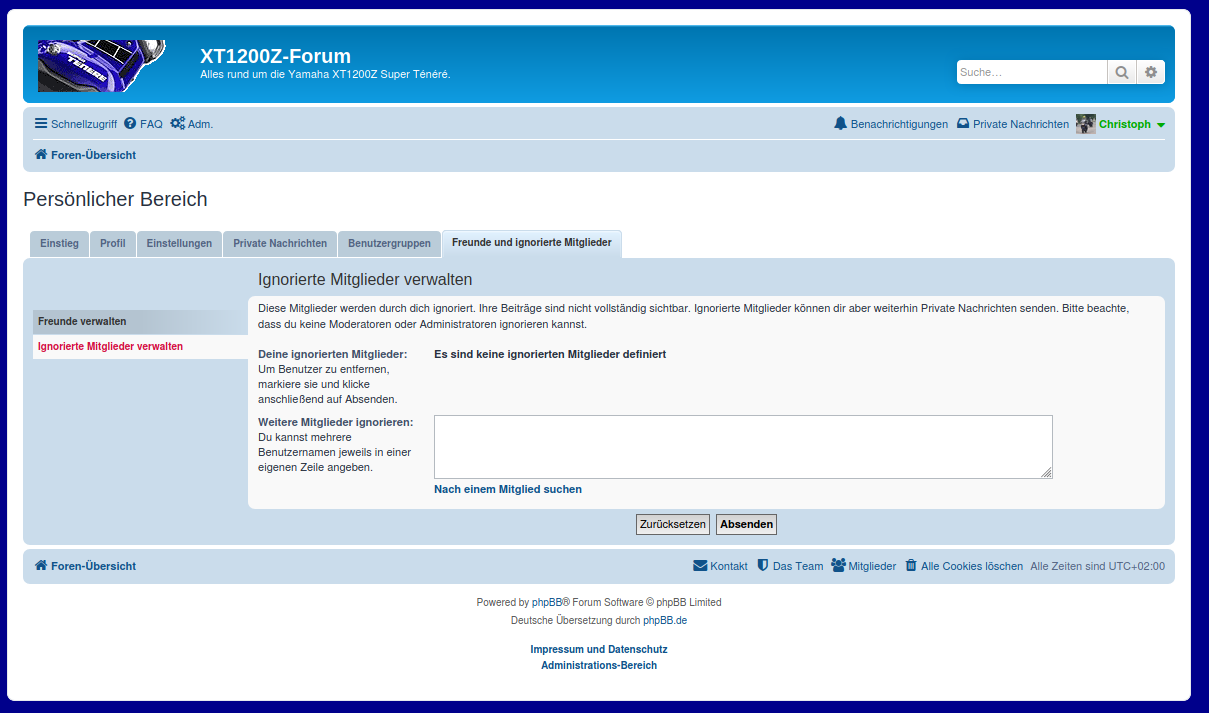Click the Zurücksetzen reset button

[673, 524]
